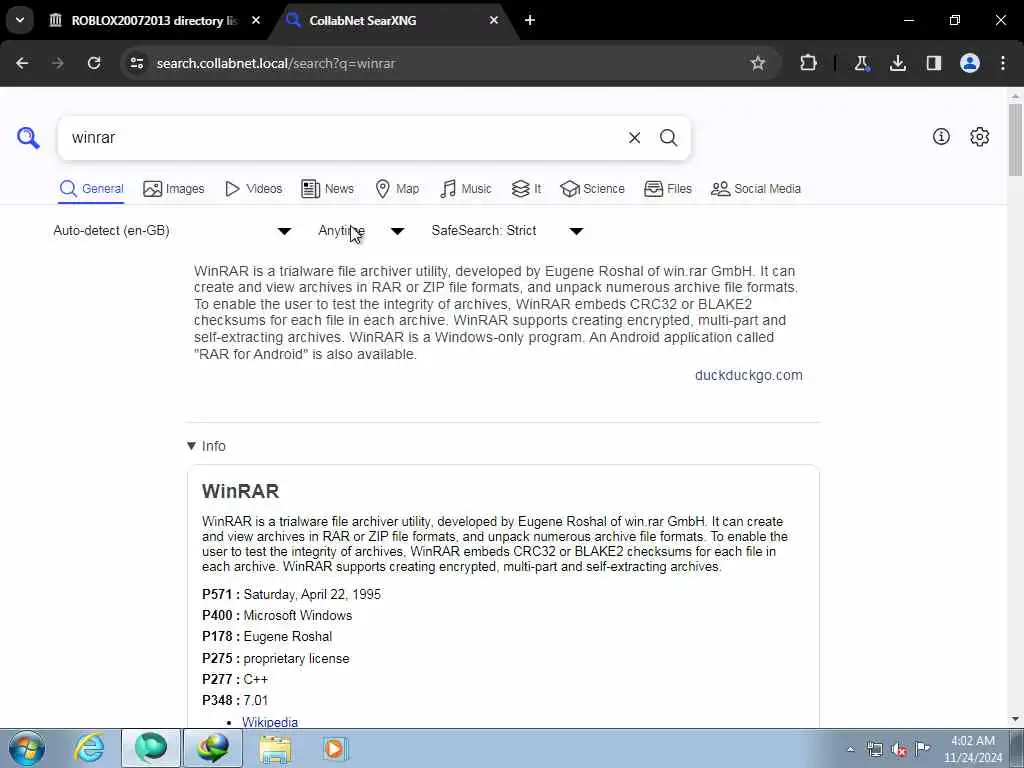
Task: Click the scrollbar down arrow
Action: [1016, 719]
